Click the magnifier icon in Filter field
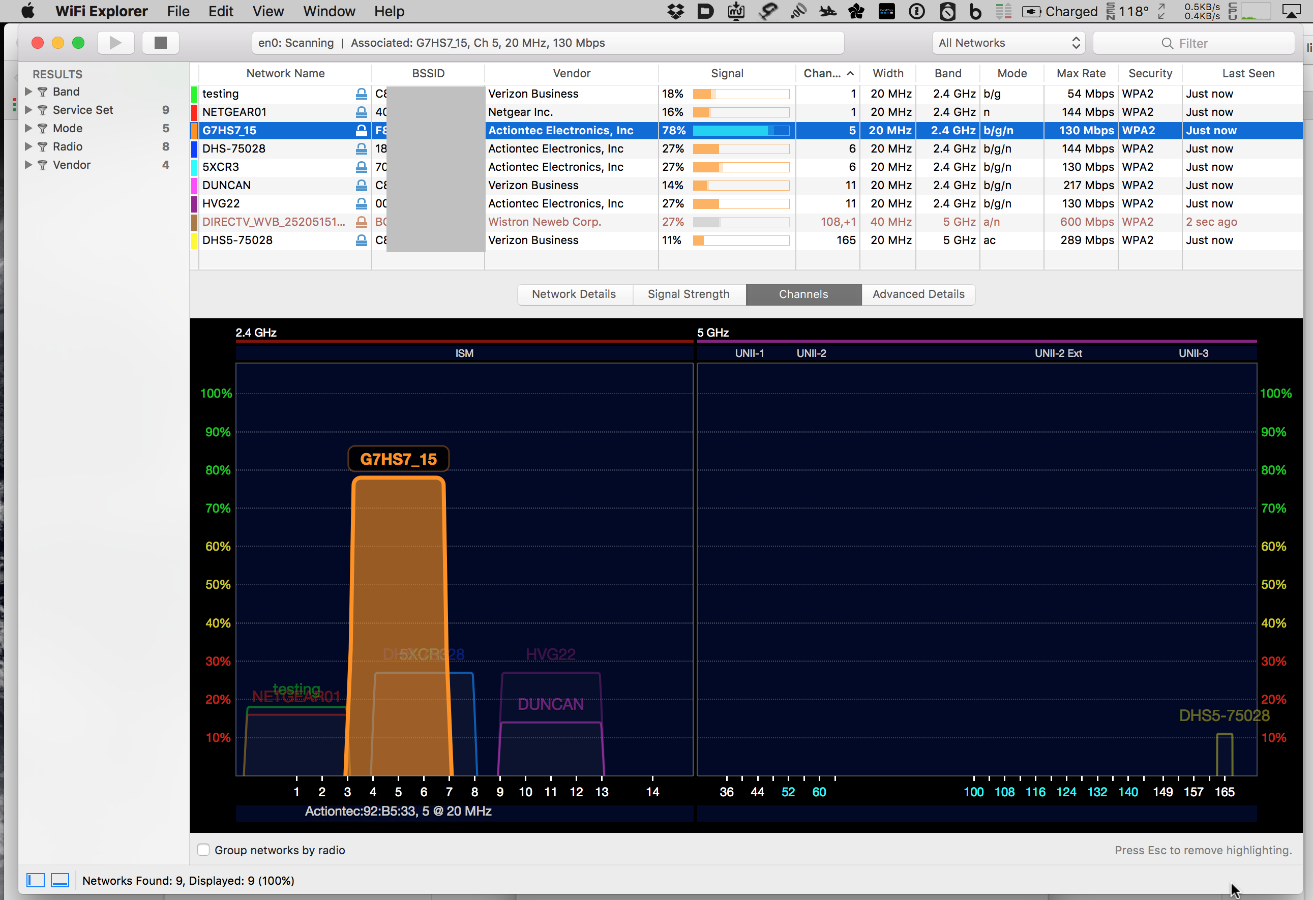1313x900 pixels. (1167, 43)
